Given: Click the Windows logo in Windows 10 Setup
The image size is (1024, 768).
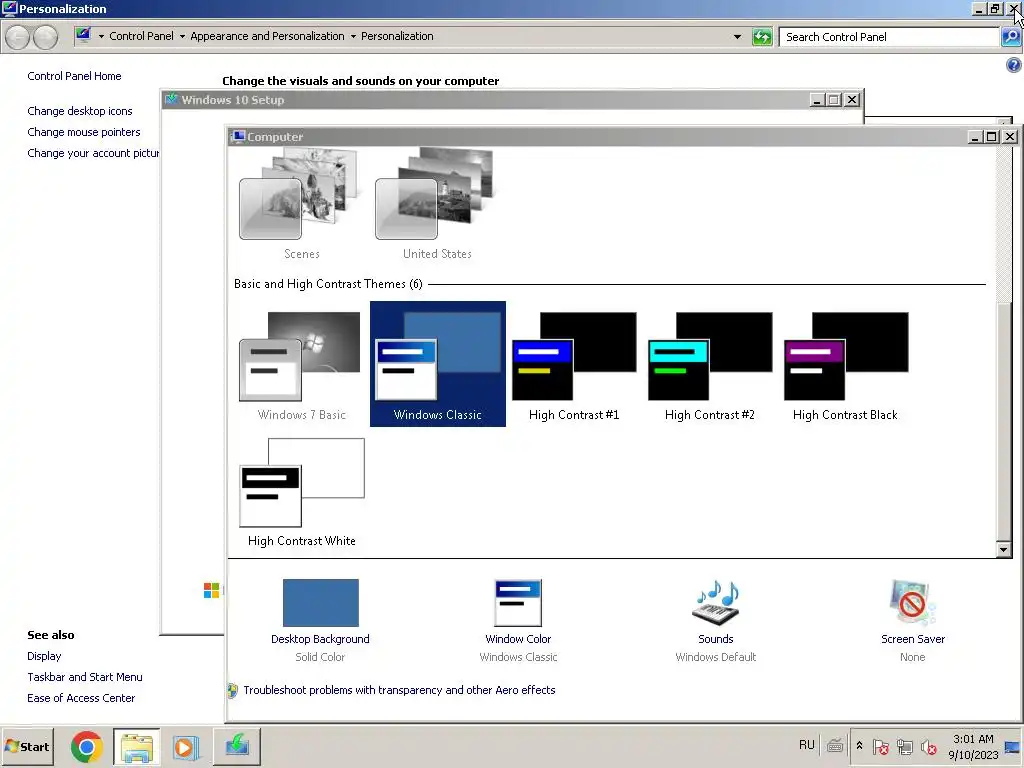Looking at the screenshot, I should click(x=212, y=590).
